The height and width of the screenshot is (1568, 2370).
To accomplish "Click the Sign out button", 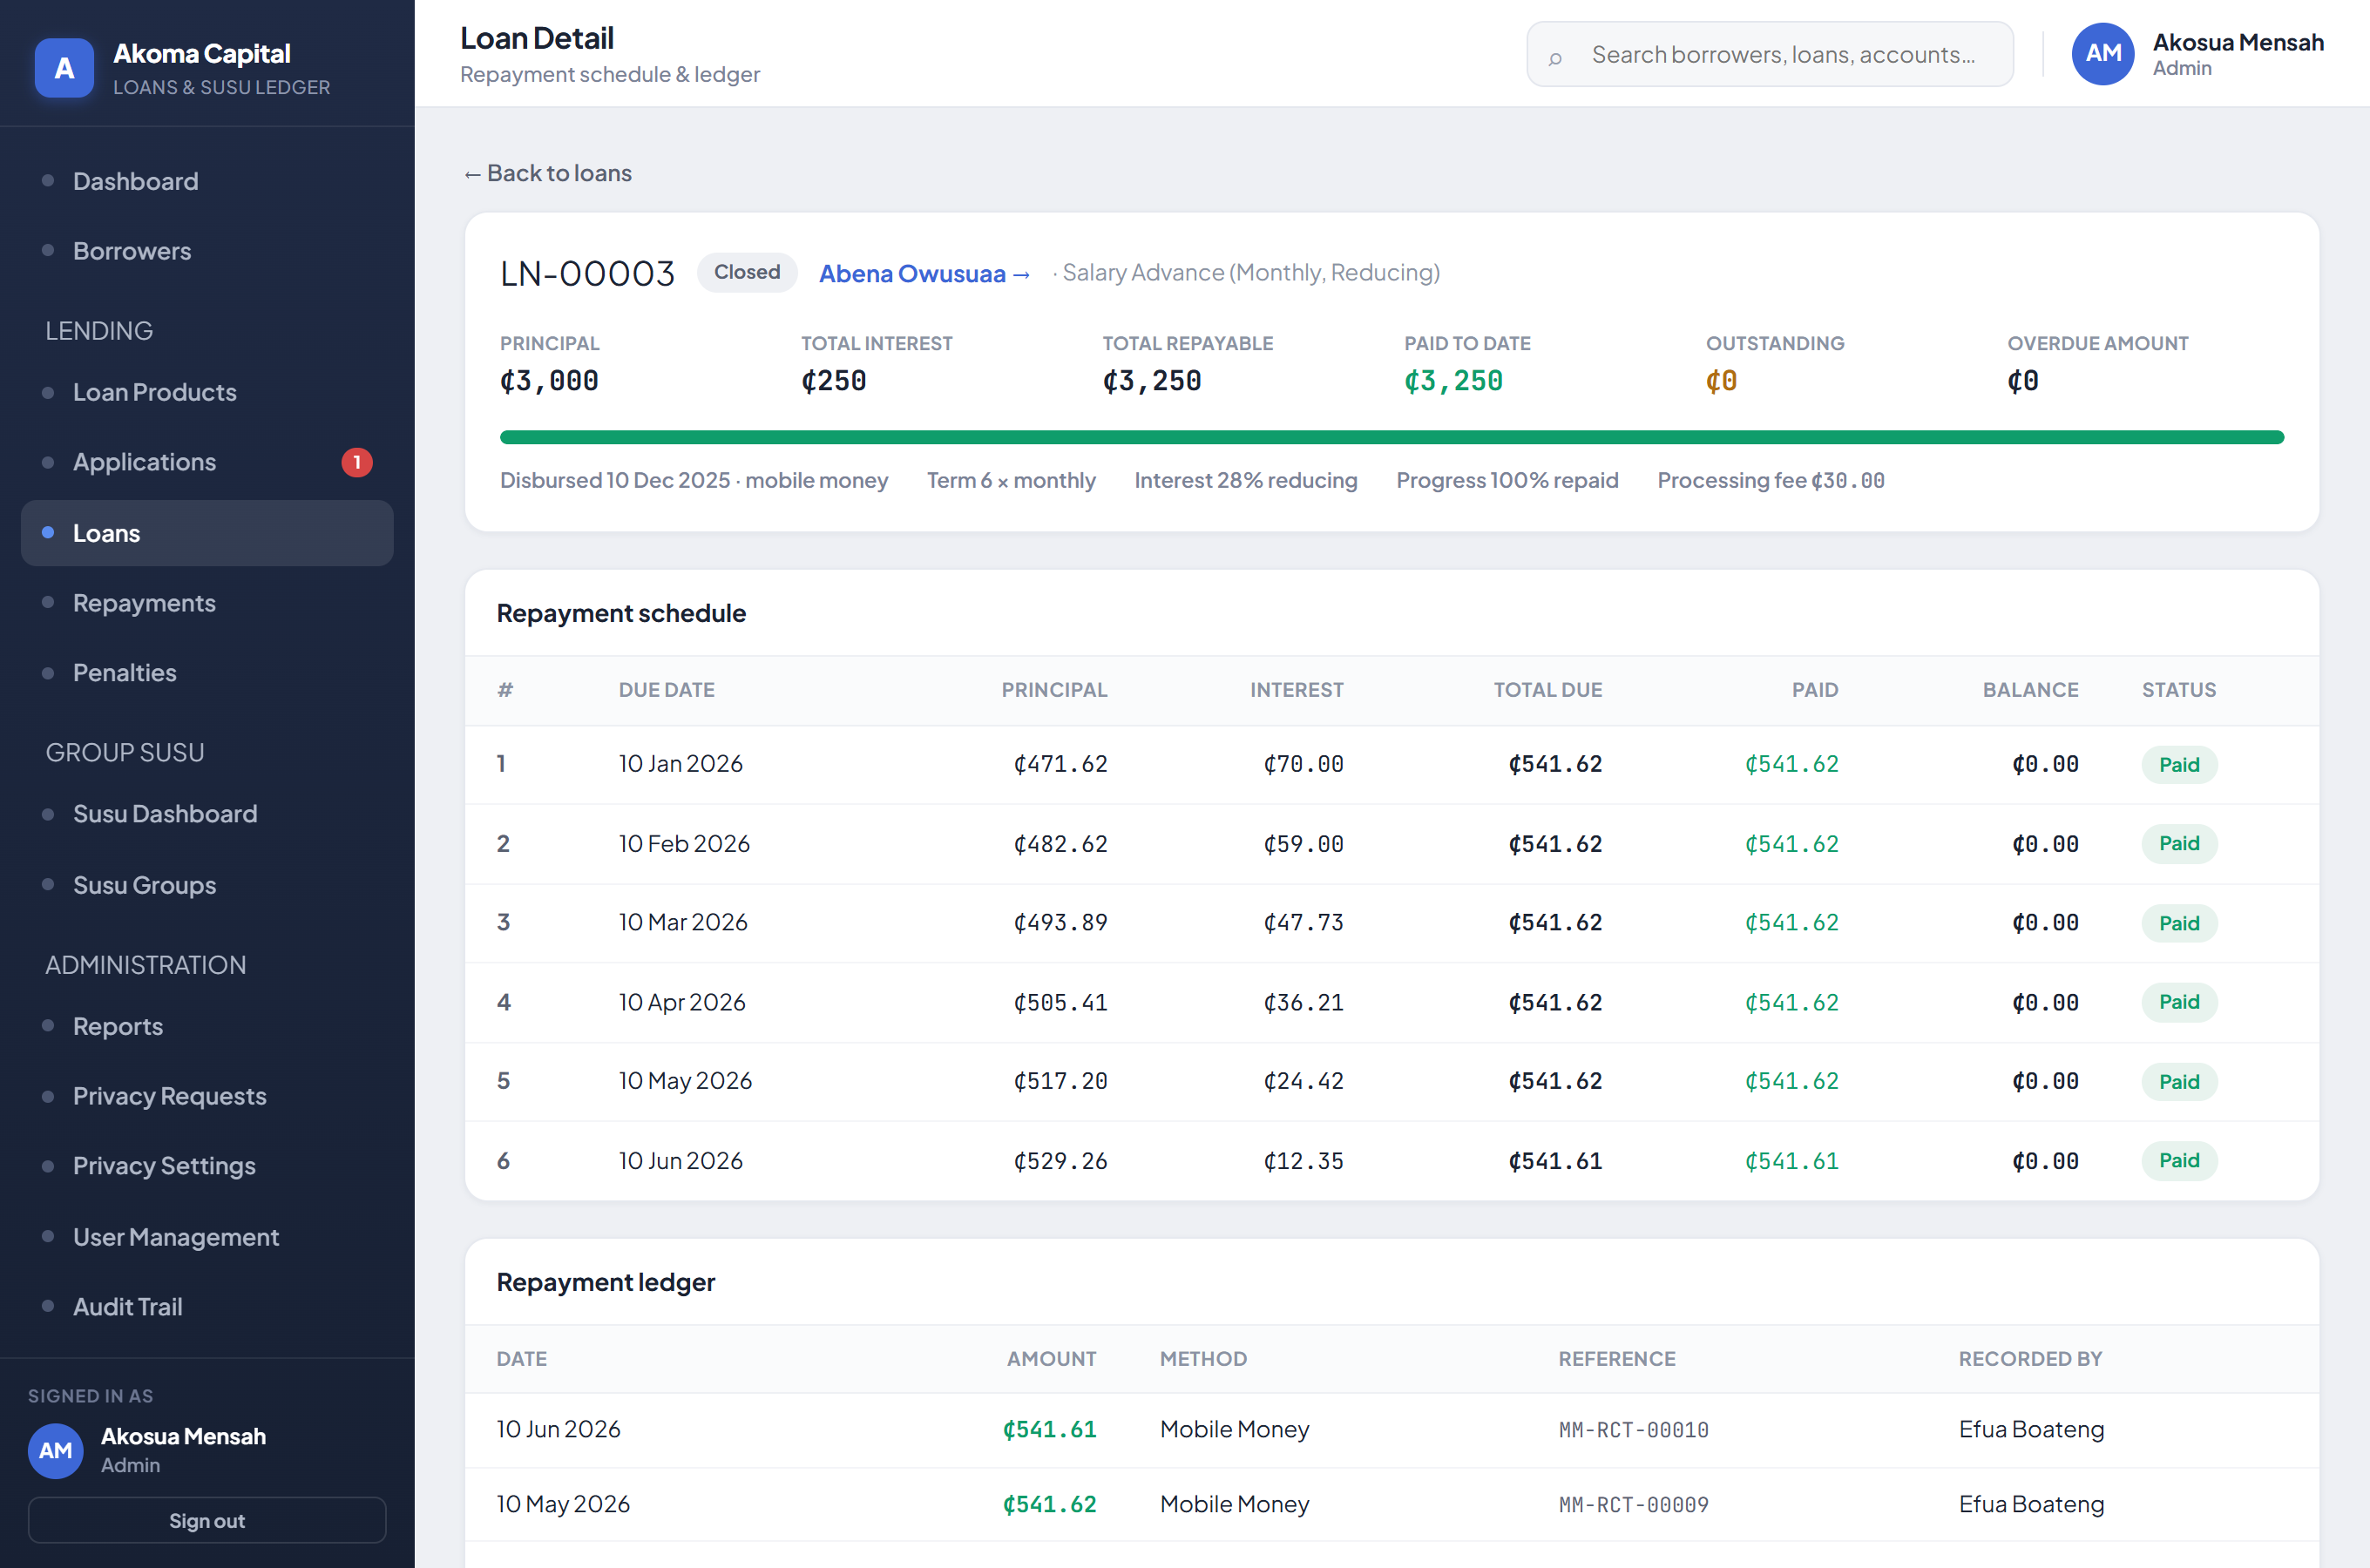I will pyautogui.click(x=207, y=1520).
